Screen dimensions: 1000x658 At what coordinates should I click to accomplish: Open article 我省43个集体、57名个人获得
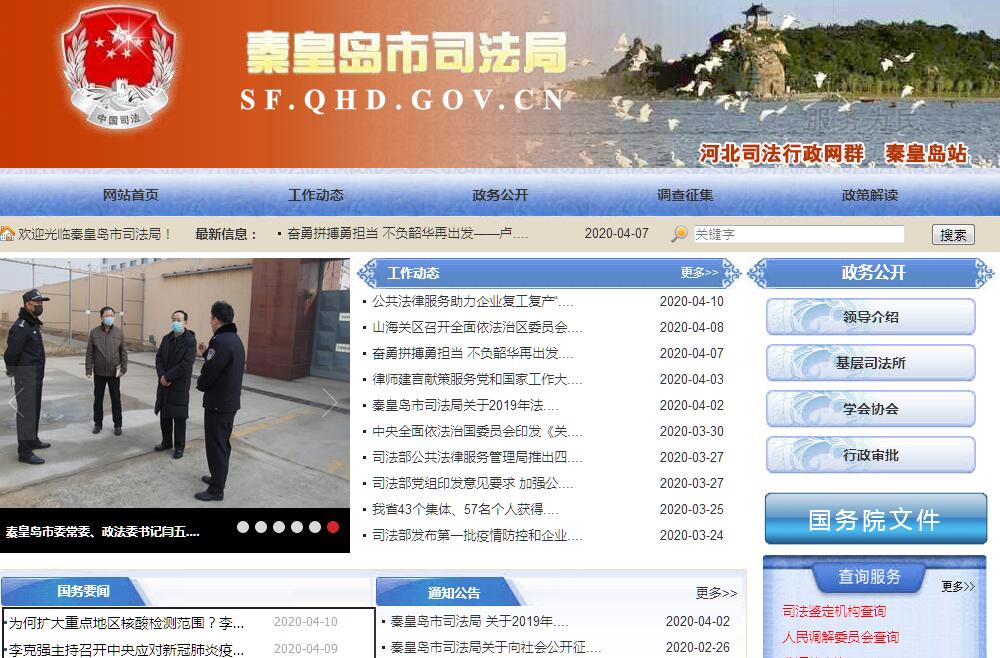465,509
